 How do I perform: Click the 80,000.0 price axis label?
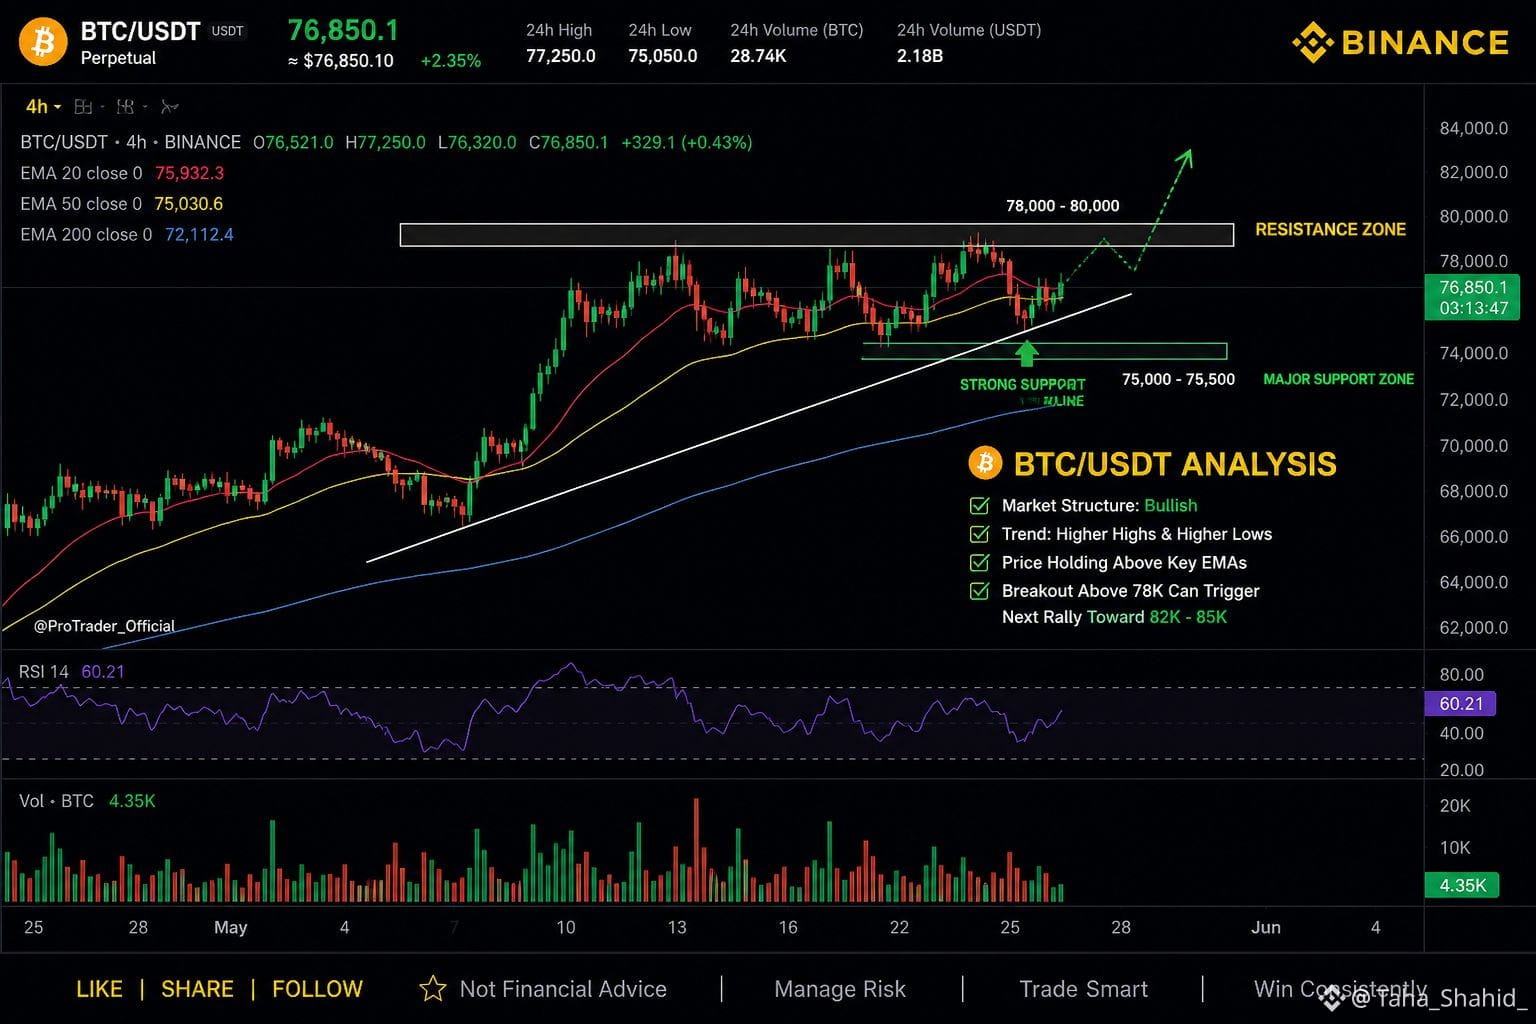point(1474,216)
